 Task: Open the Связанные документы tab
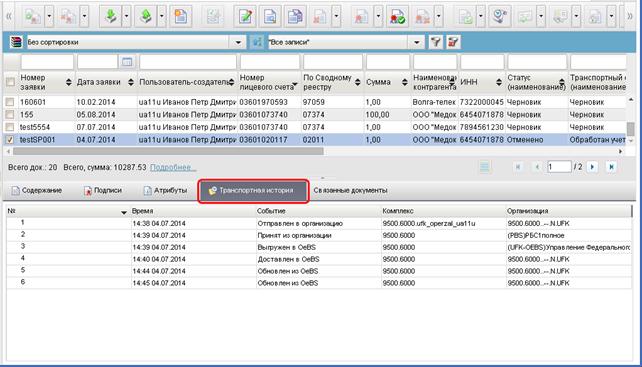click(x=350, y=190)
